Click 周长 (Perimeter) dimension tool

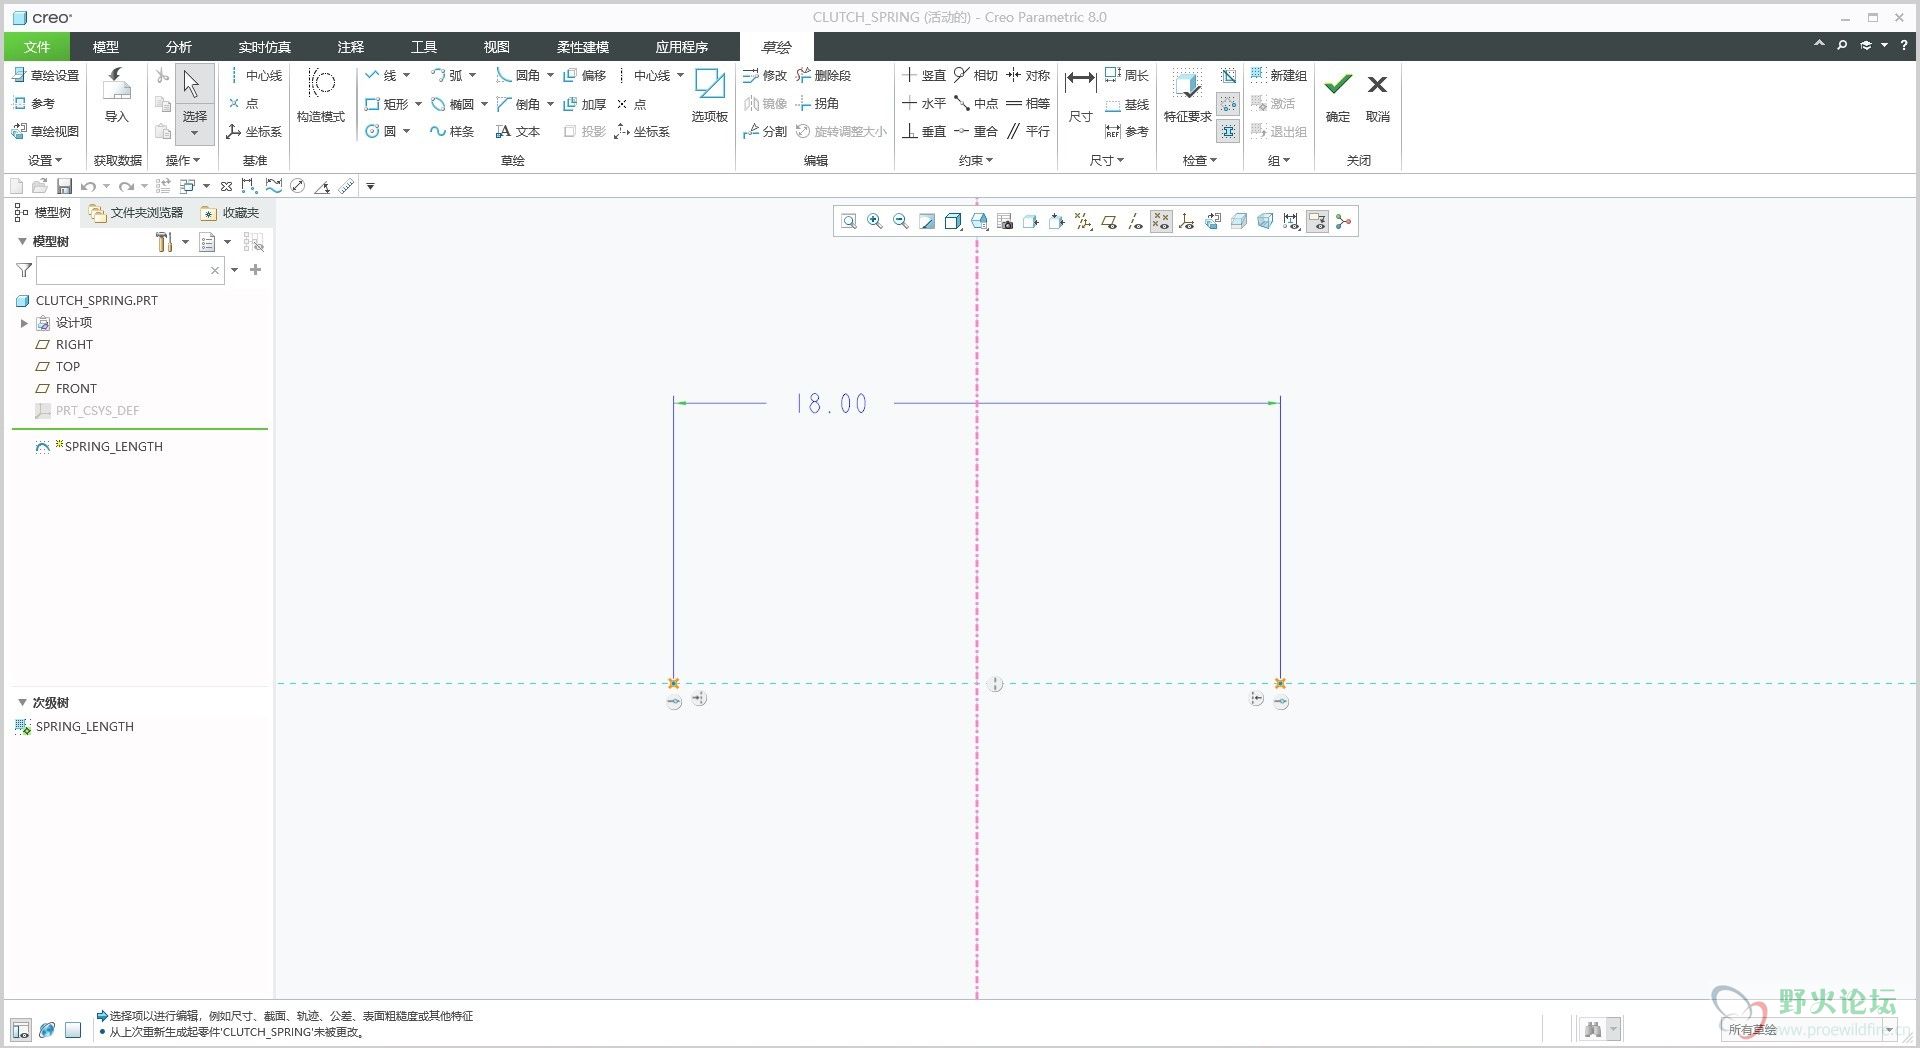1127,75
